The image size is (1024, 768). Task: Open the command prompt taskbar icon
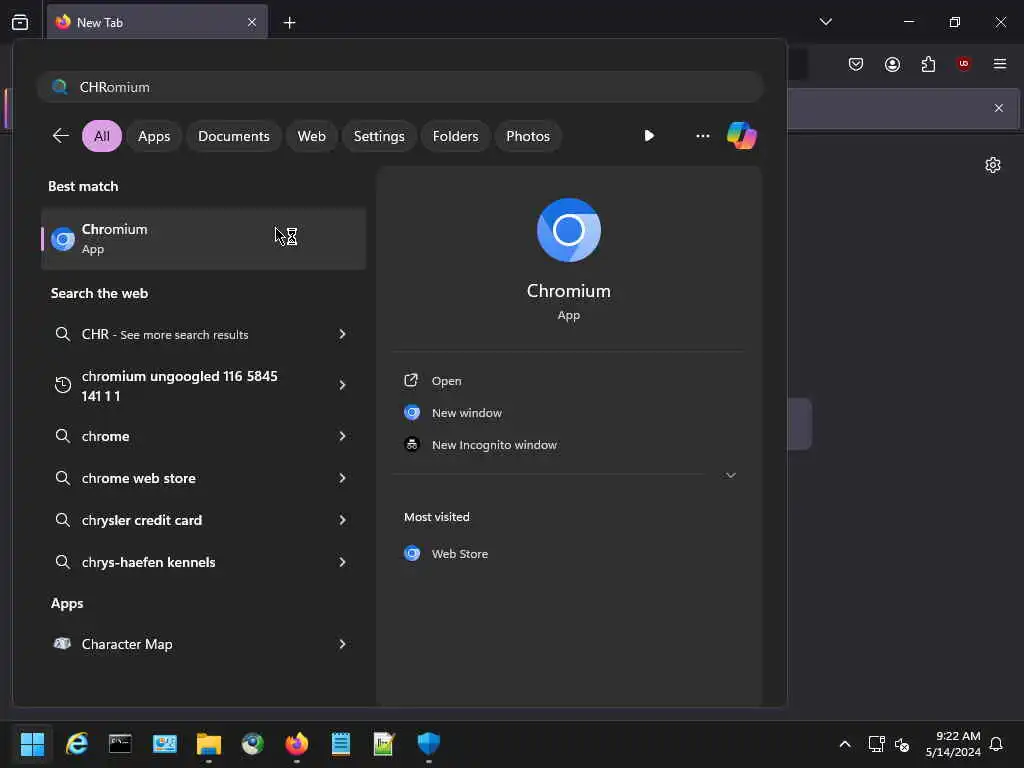(x=120, y=744)
